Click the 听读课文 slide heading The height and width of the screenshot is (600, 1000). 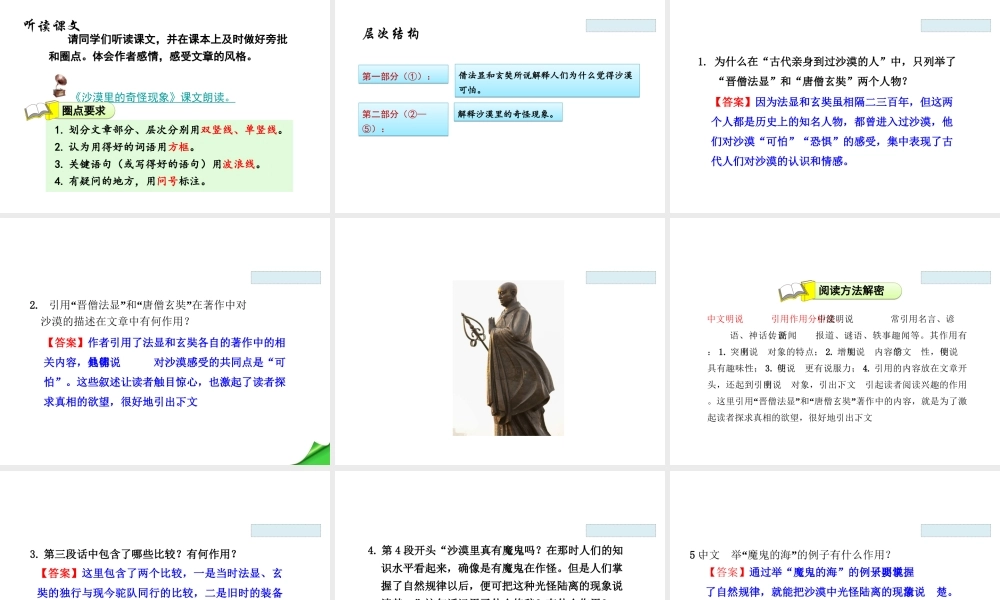pyautogui.click(x=52, y=26)
